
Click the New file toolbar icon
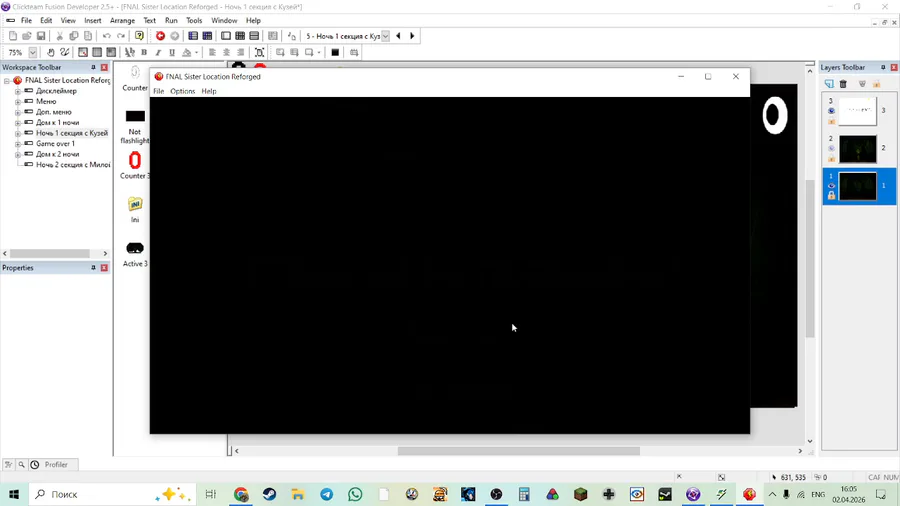click(x=13, y=36)
